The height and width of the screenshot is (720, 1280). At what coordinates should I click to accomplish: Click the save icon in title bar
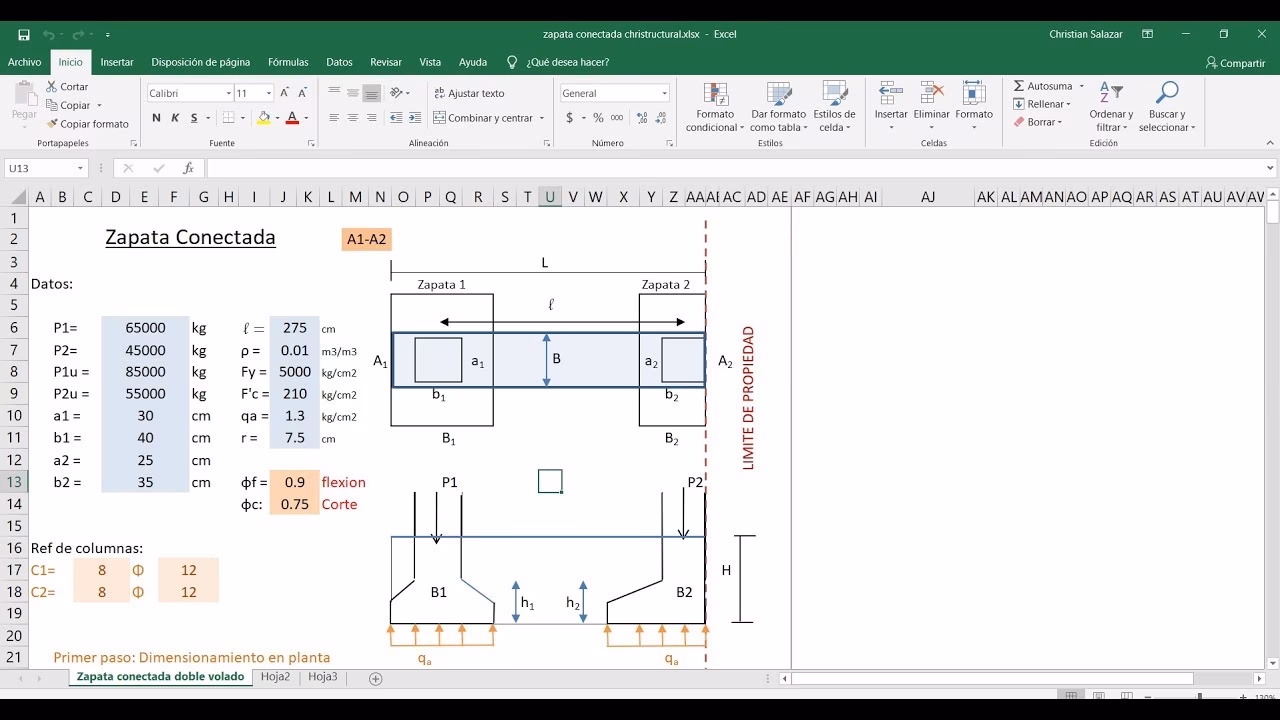pos(24,34)
